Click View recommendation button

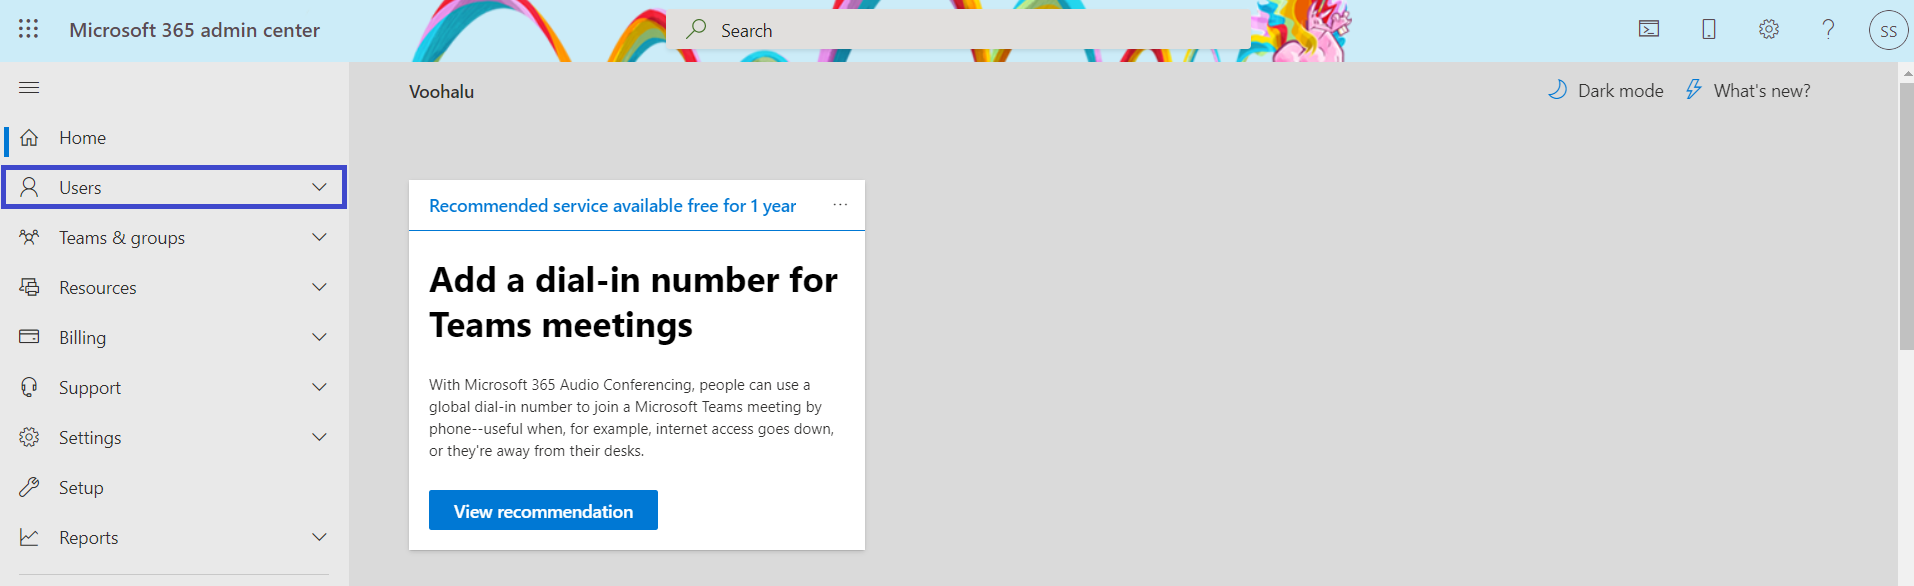click(543, 510)
